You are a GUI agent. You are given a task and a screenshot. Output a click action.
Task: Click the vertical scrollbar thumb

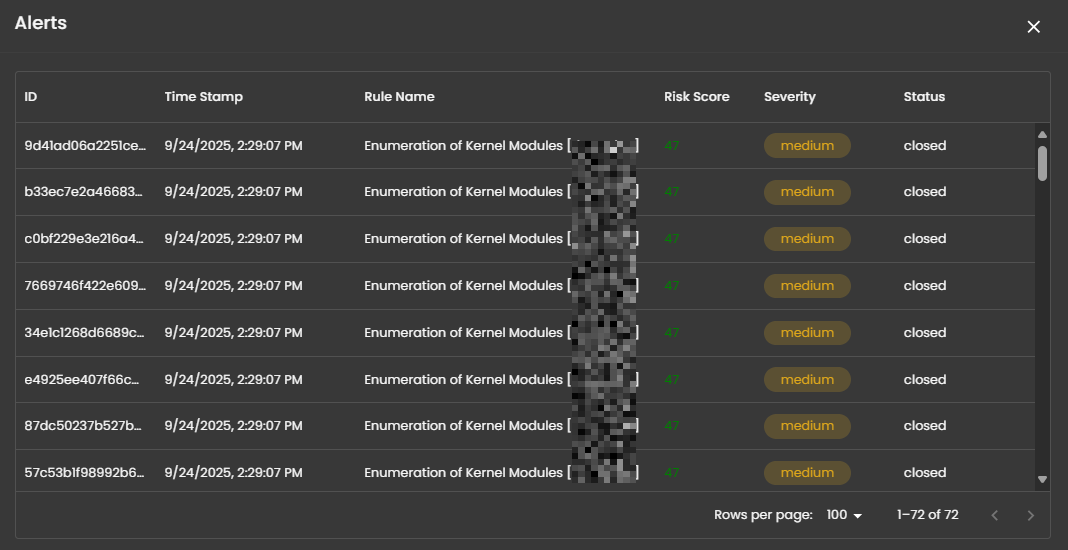[x=1042, y=163]
